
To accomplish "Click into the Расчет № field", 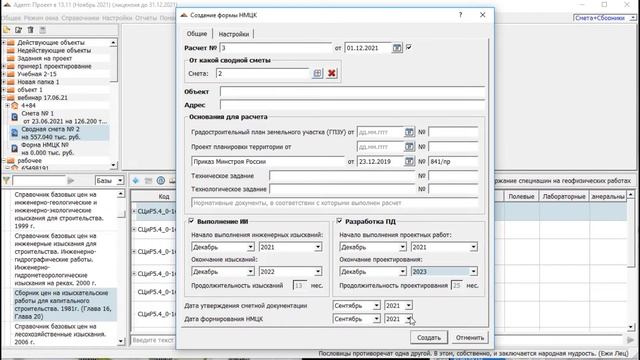I will [276, 48].
